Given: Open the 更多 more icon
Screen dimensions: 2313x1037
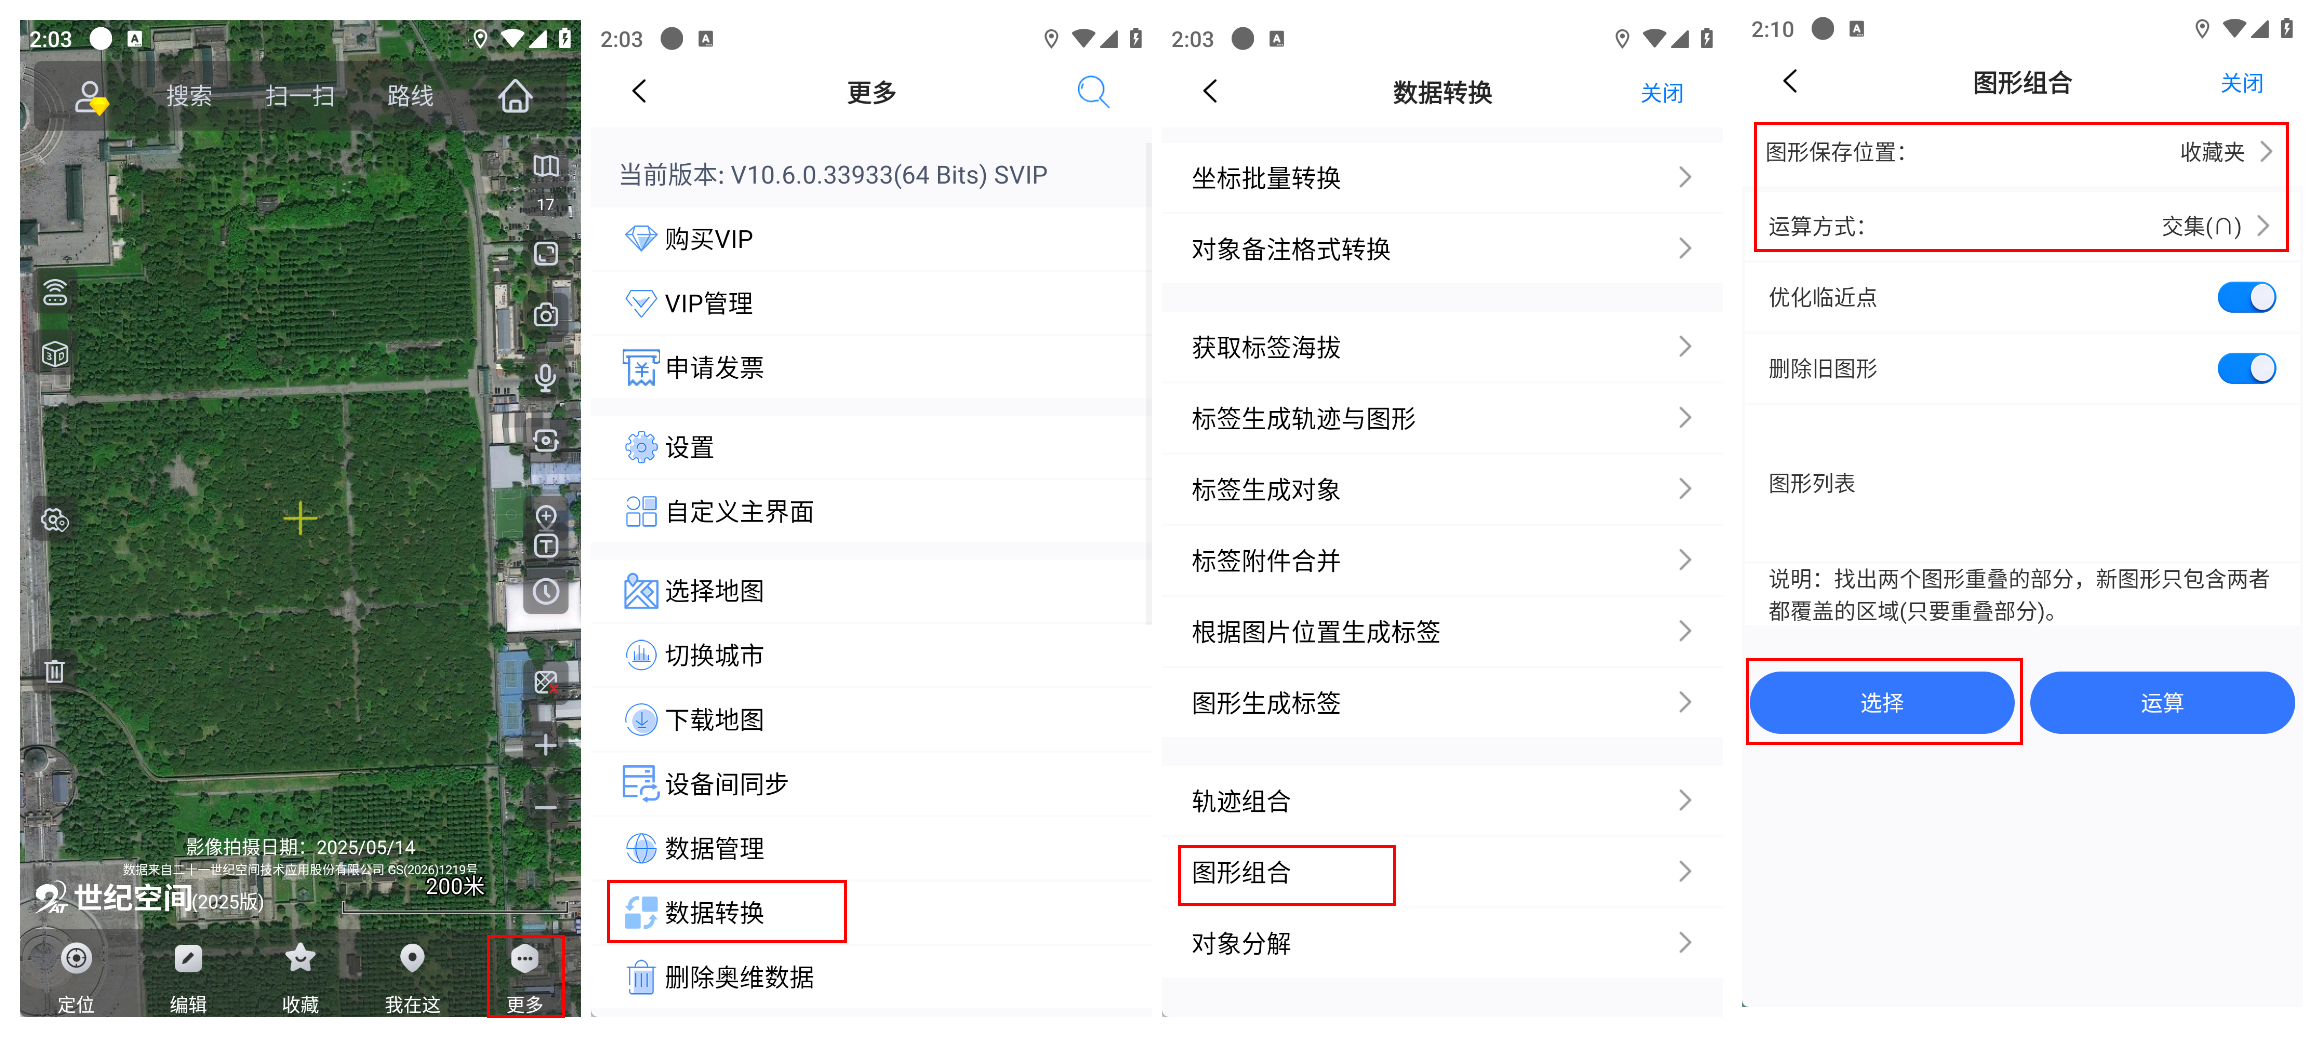Looking at the screenshot, I should 525,959.
